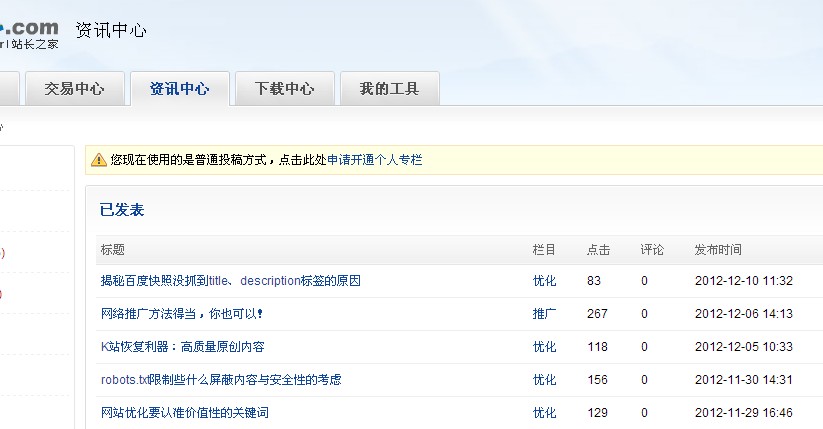823x429 pixels.
Task: Click the 发布时间 column header
Action: (x=718, y=250)
